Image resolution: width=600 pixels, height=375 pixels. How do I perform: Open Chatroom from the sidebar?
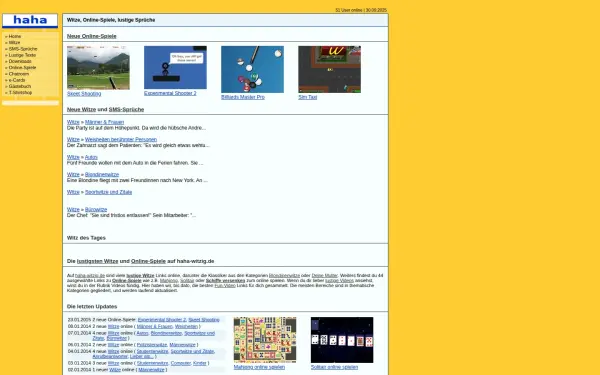point(19,74)
